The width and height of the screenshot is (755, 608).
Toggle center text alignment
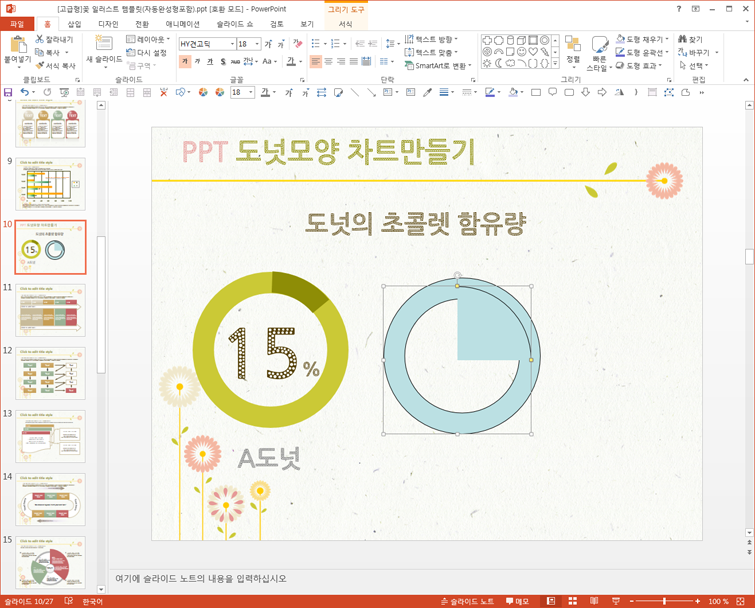tap(328, 61)
